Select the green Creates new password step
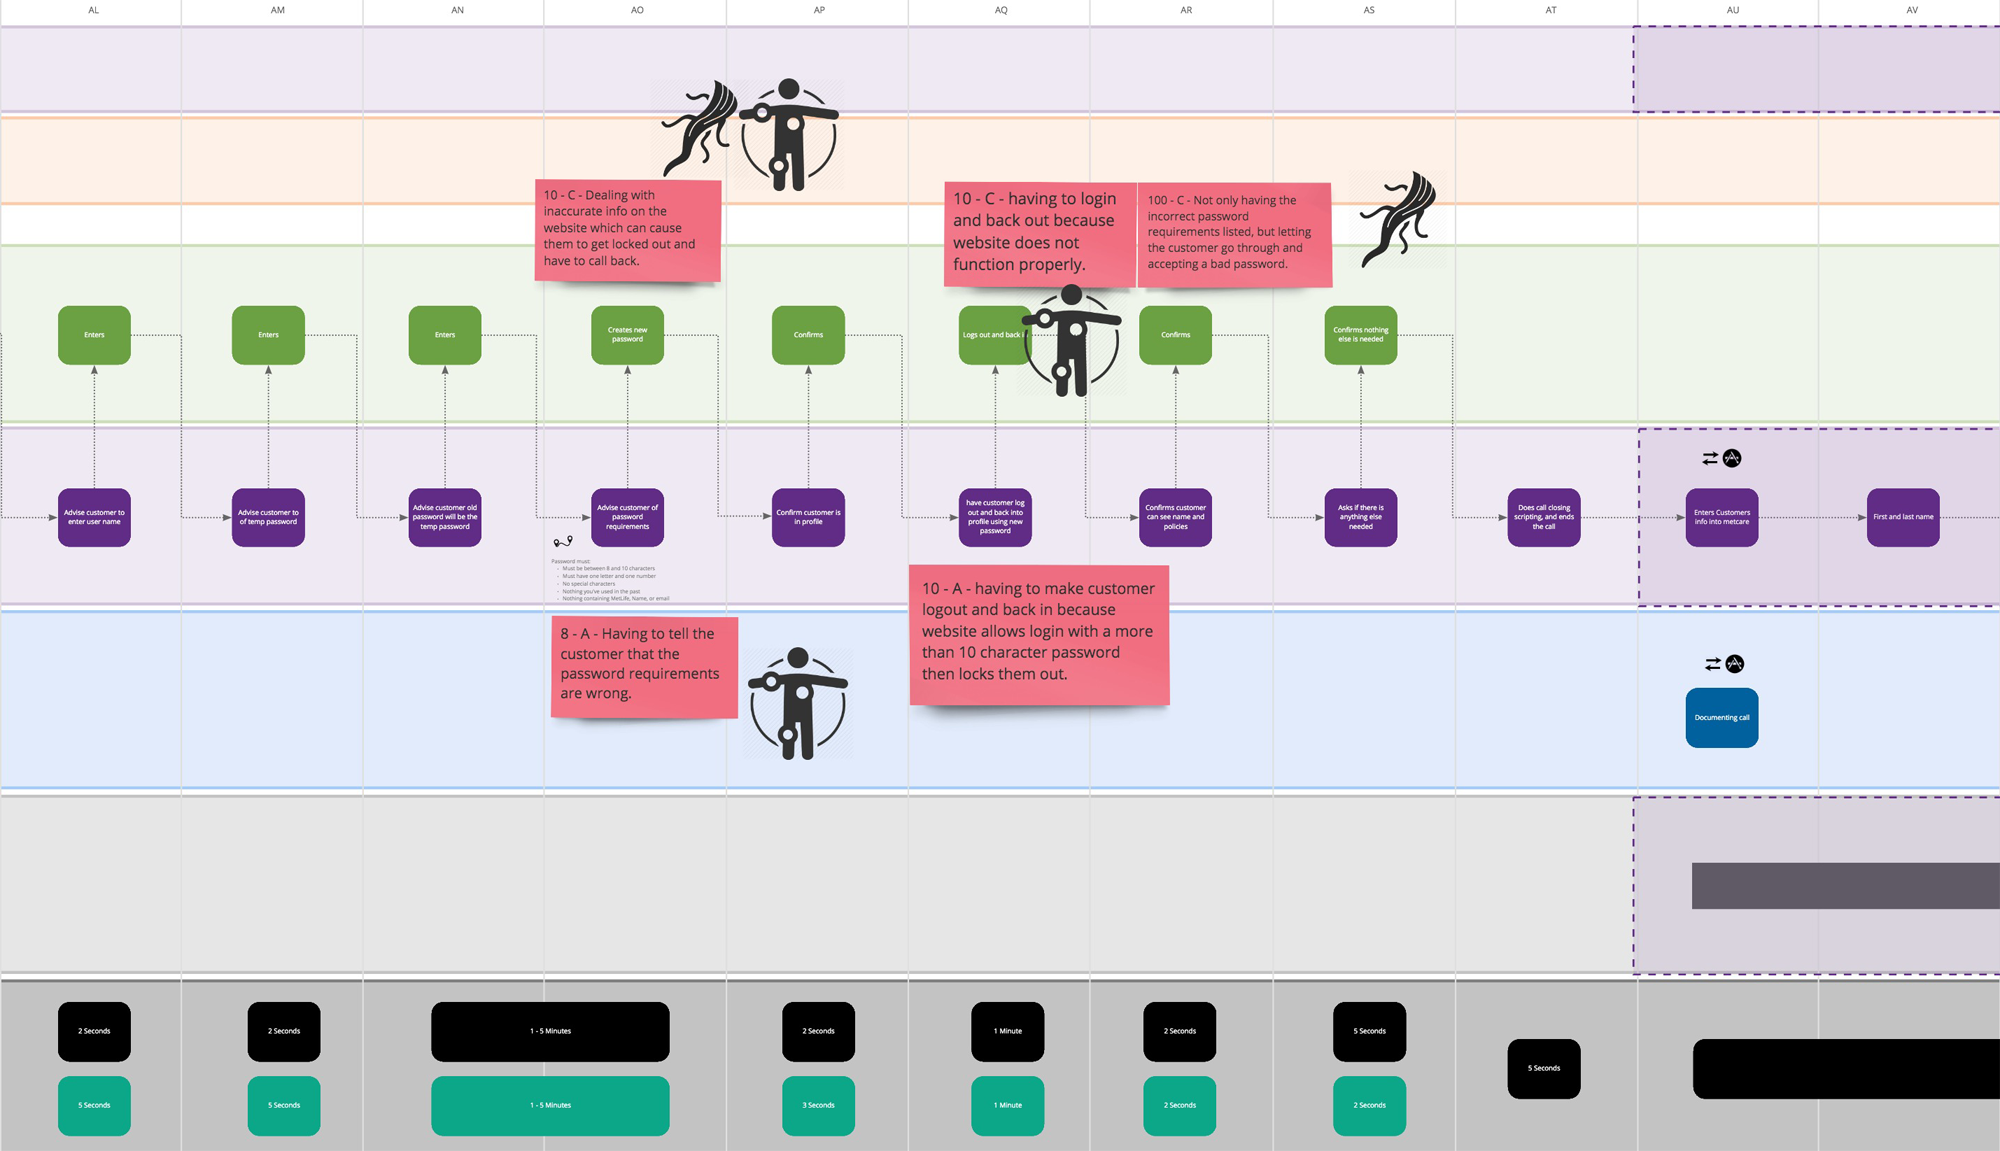This screenshot has width=2000, height=1151. [x=627, y=335]
